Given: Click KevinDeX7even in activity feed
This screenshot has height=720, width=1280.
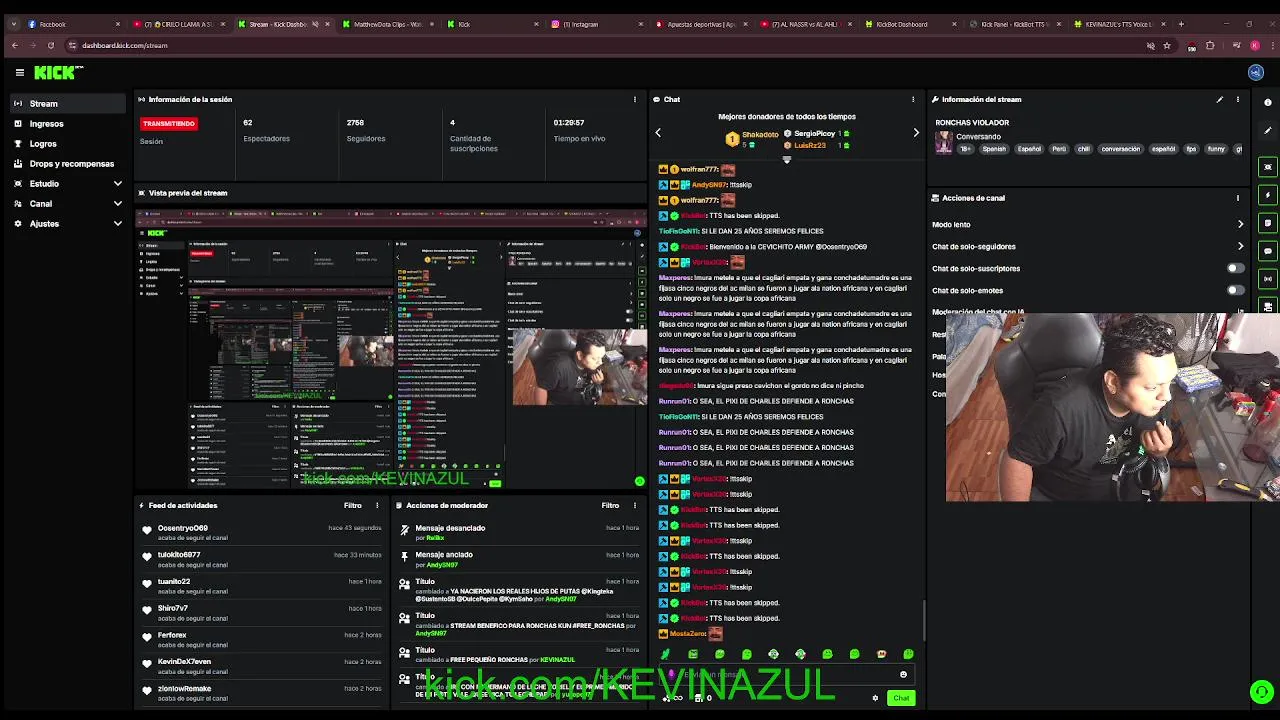Looking at the screenshot, I should click(184, 662).
